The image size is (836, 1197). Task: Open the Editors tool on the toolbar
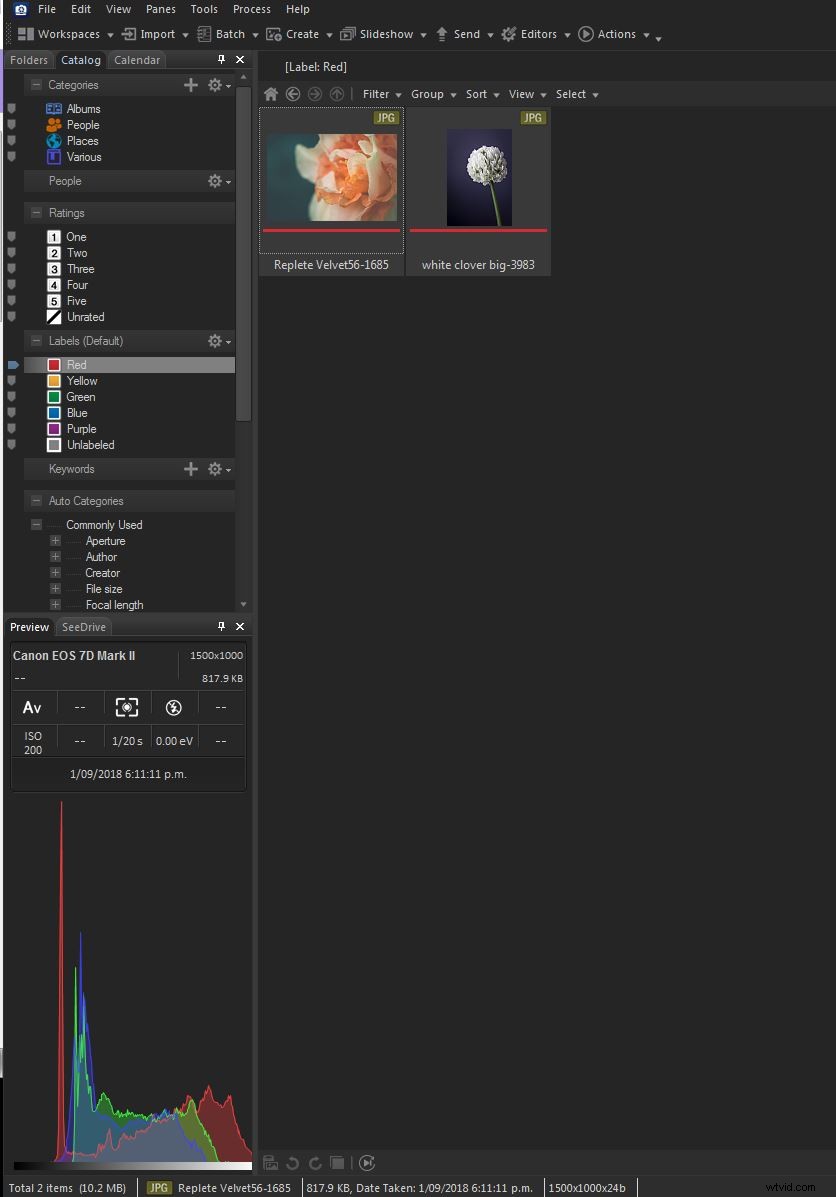(535, 33)
